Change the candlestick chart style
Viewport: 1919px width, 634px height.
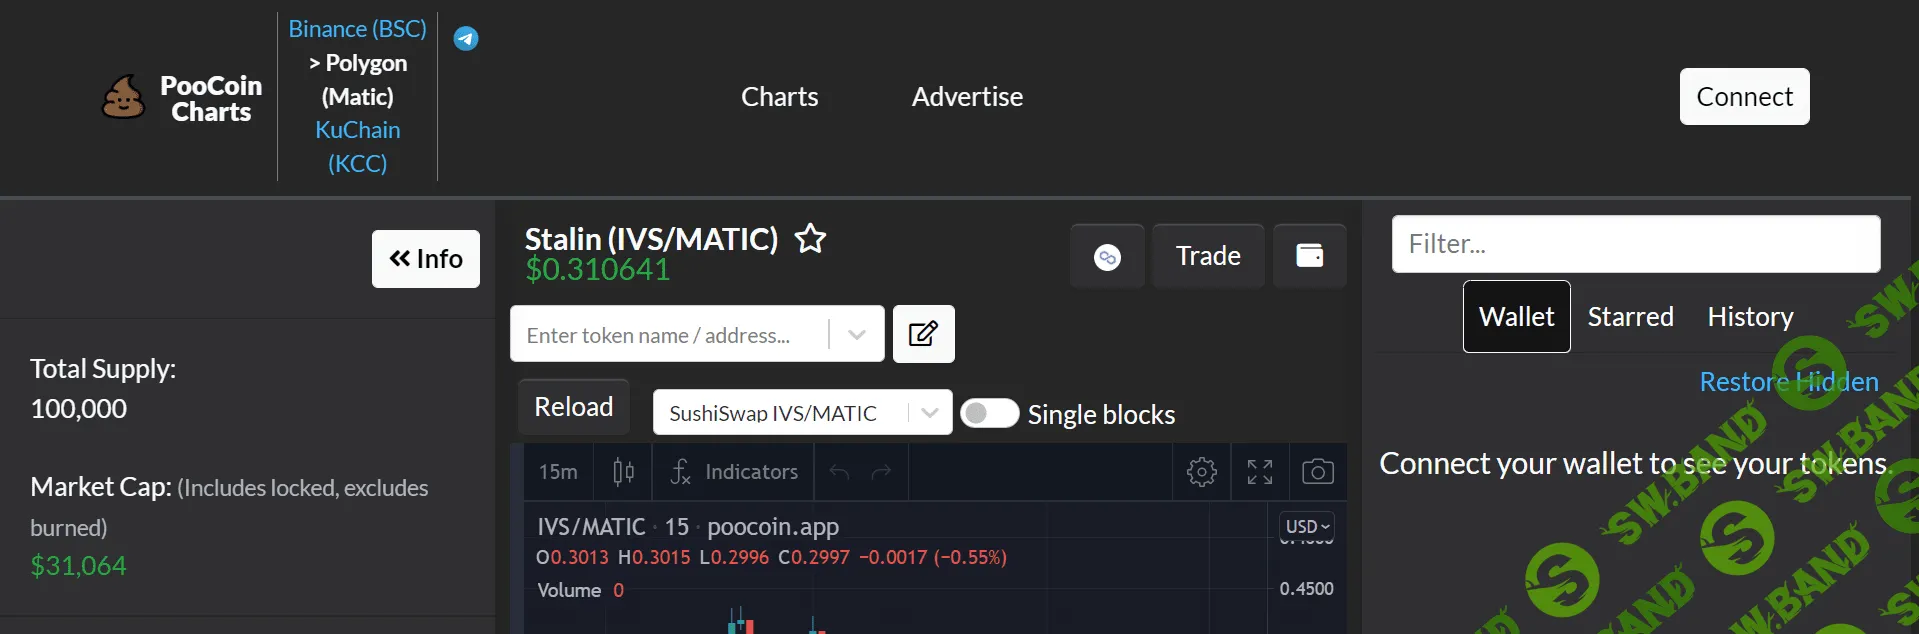pyautogui.click(x=623, y=472)
